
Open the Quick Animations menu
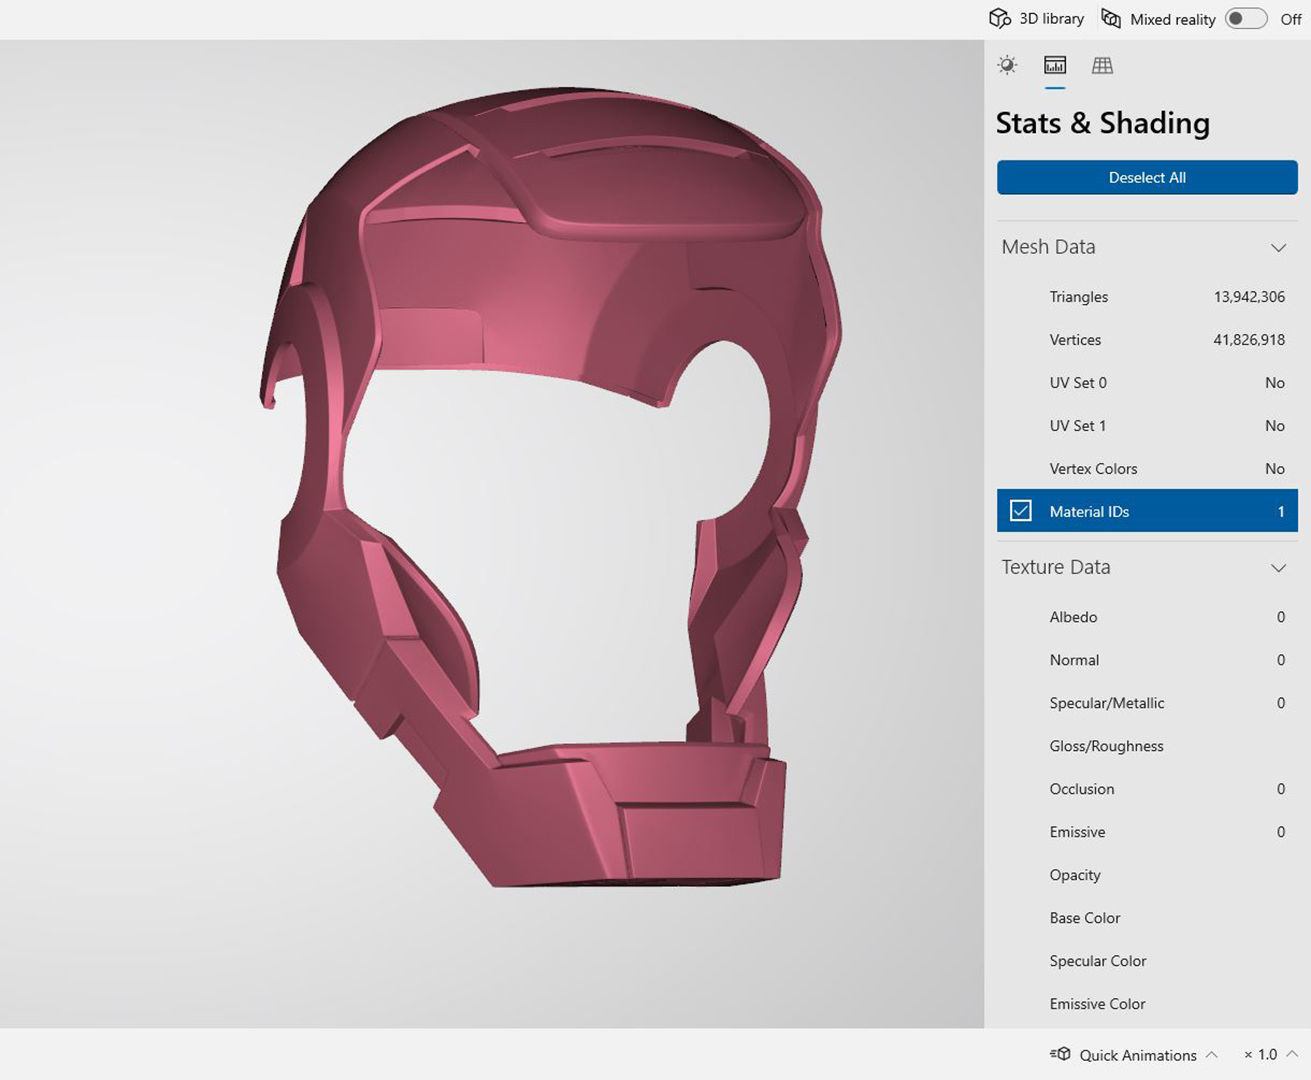(1134, 1055)
